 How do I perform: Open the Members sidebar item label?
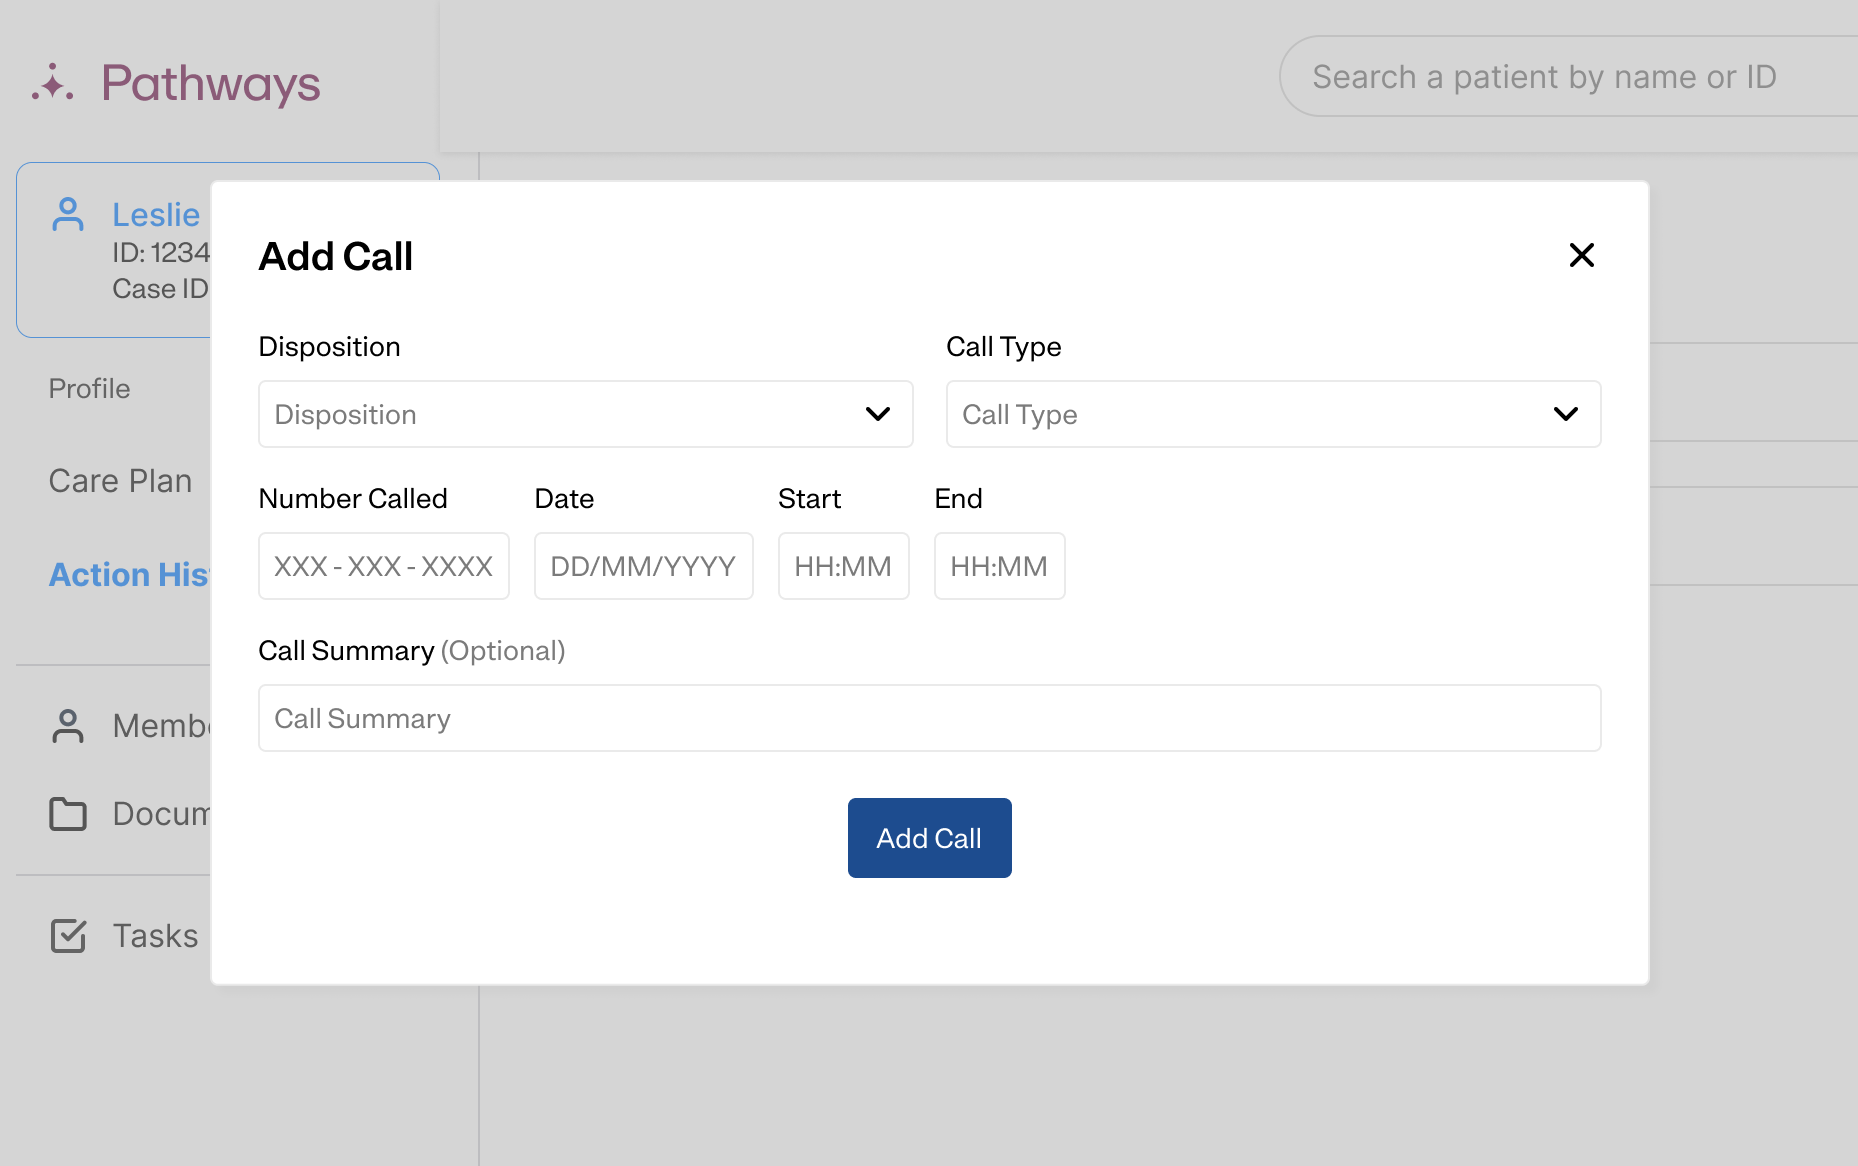click(161, 726)
